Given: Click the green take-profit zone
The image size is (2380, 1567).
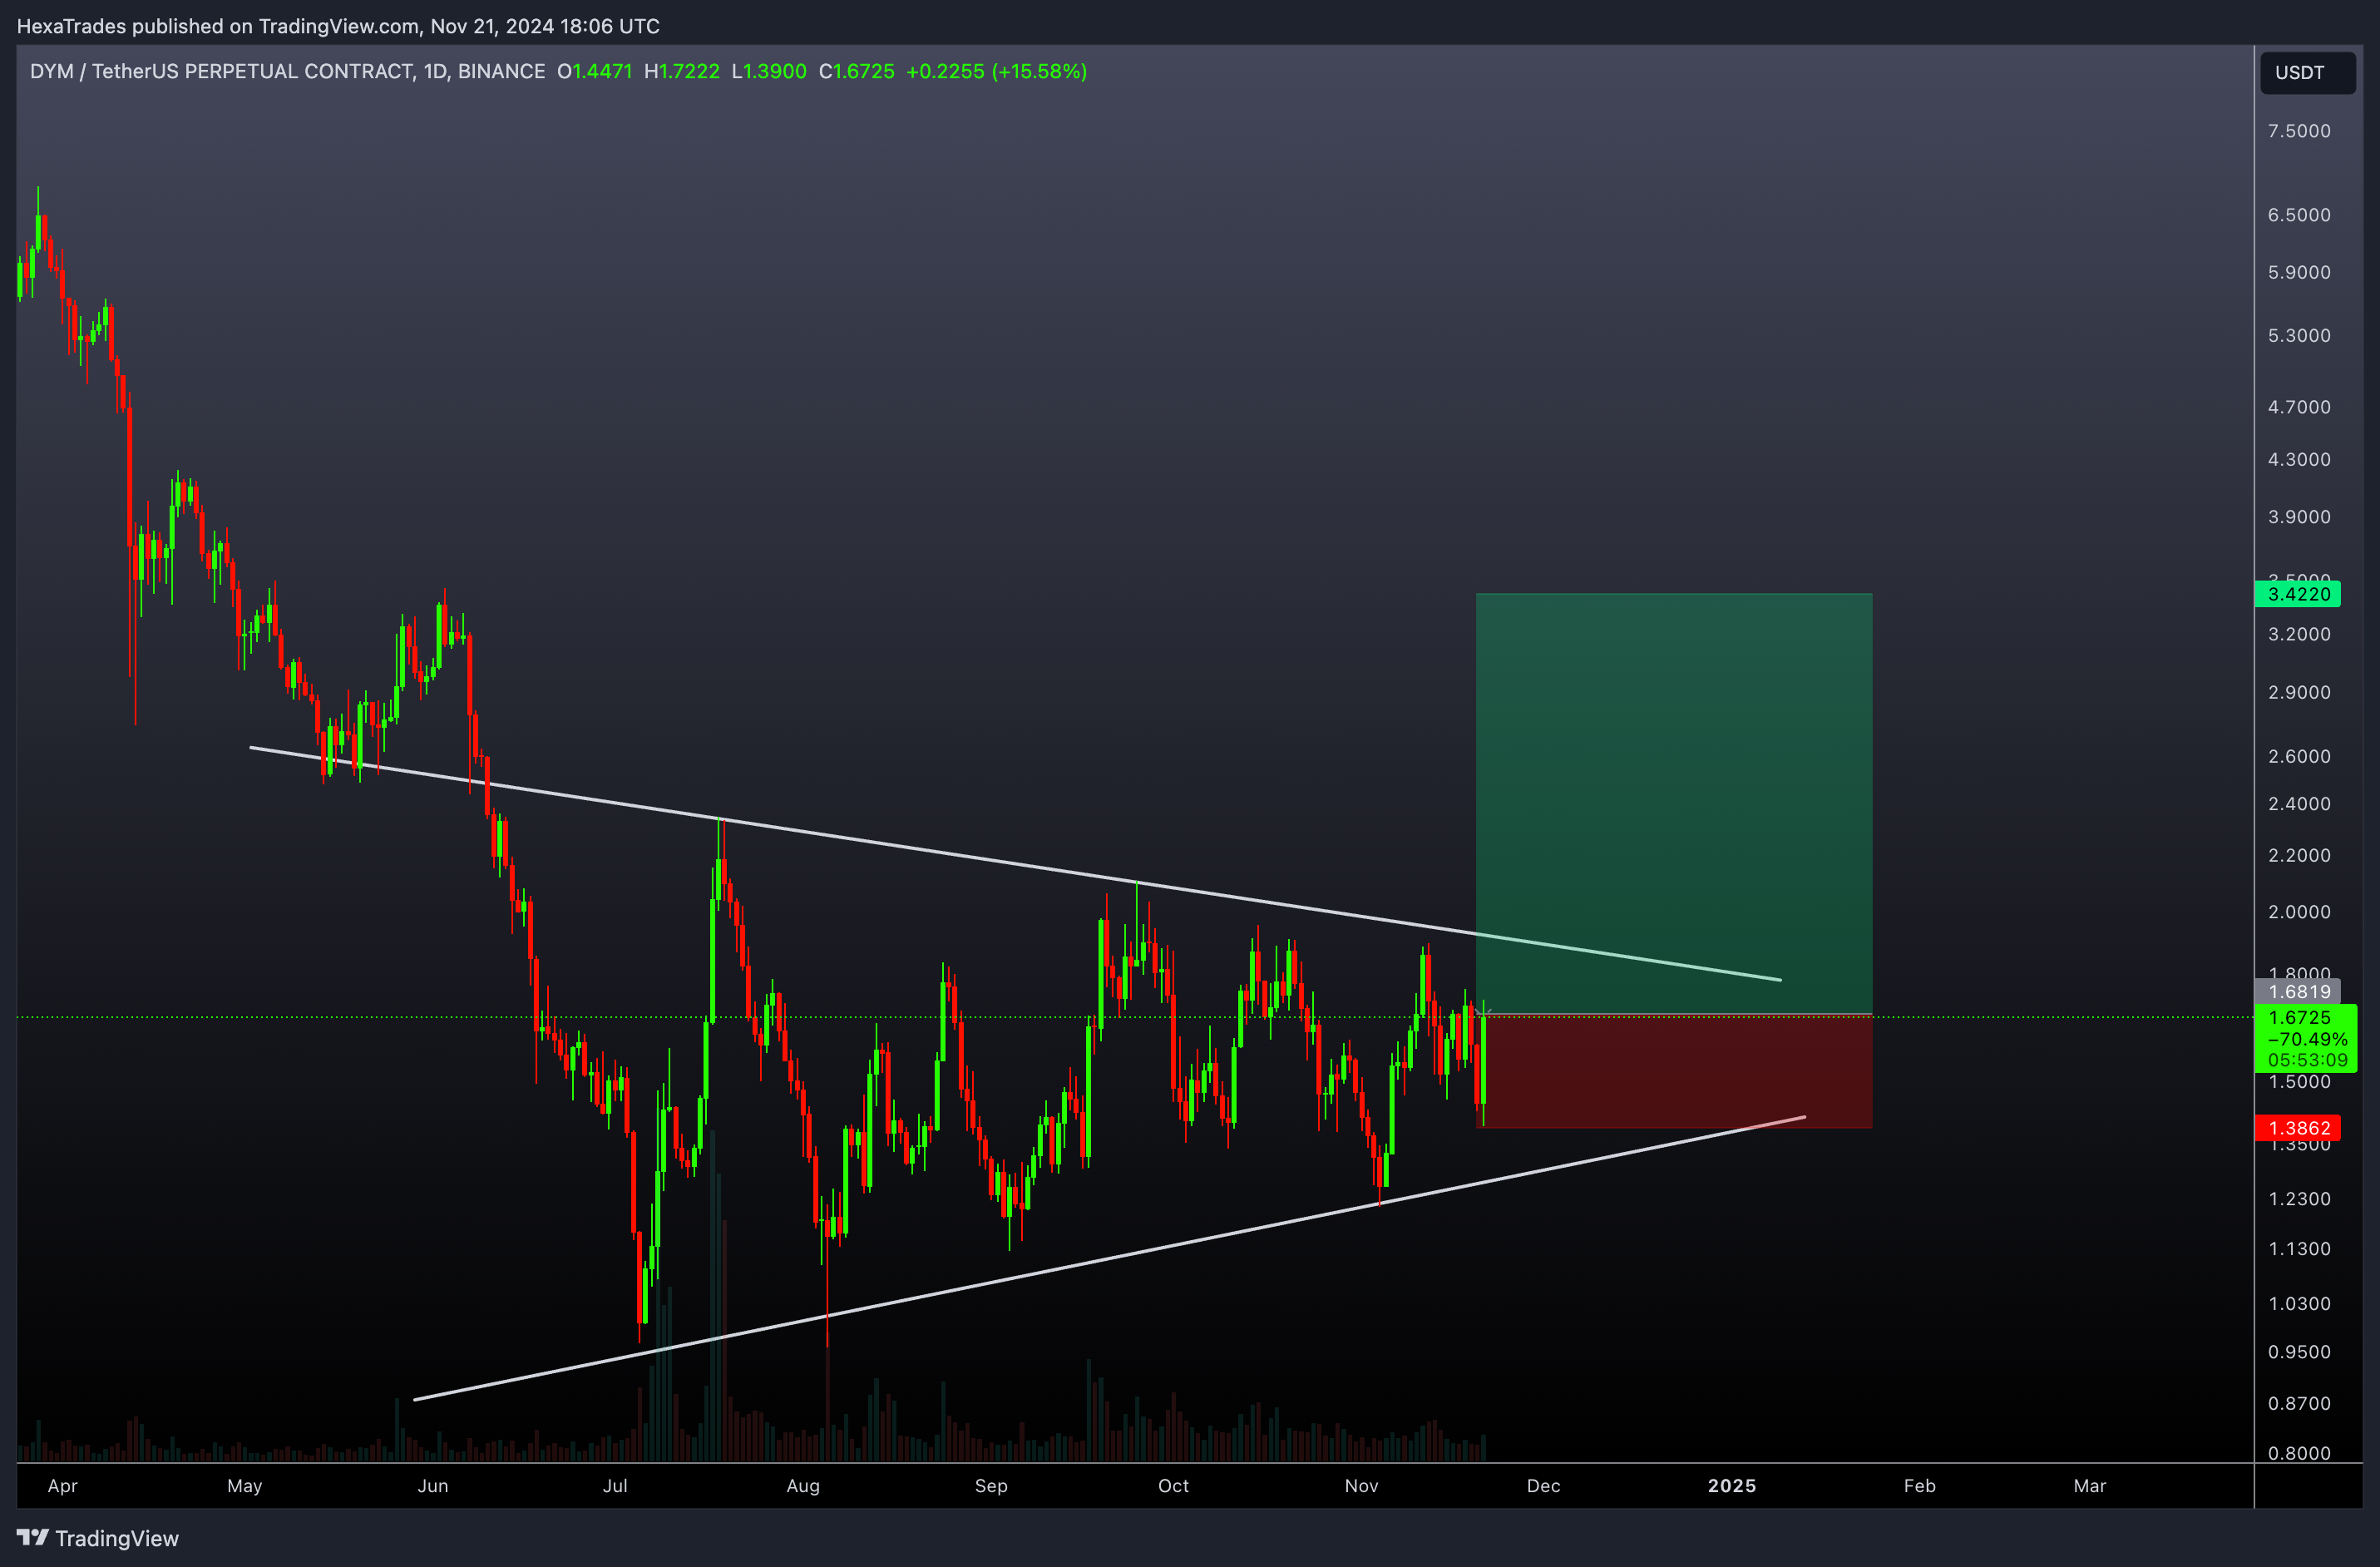Looking at the screenshot, I should [1673, 804].
